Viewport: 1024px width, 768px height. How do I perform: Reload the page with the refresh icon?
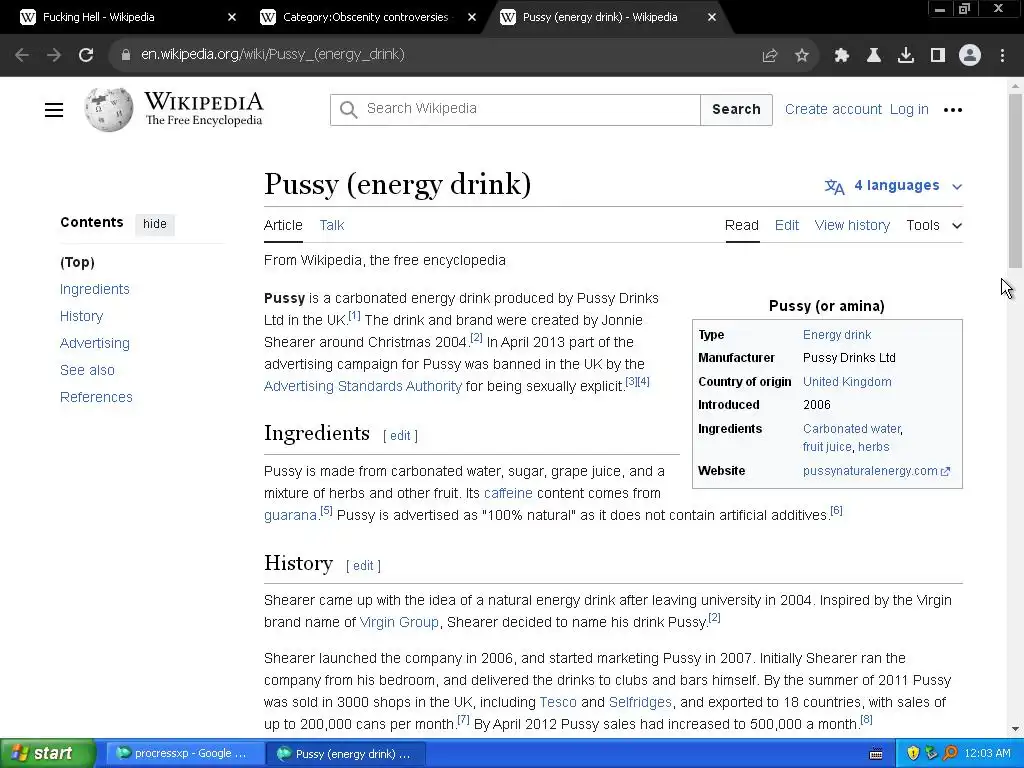point(86,55)
